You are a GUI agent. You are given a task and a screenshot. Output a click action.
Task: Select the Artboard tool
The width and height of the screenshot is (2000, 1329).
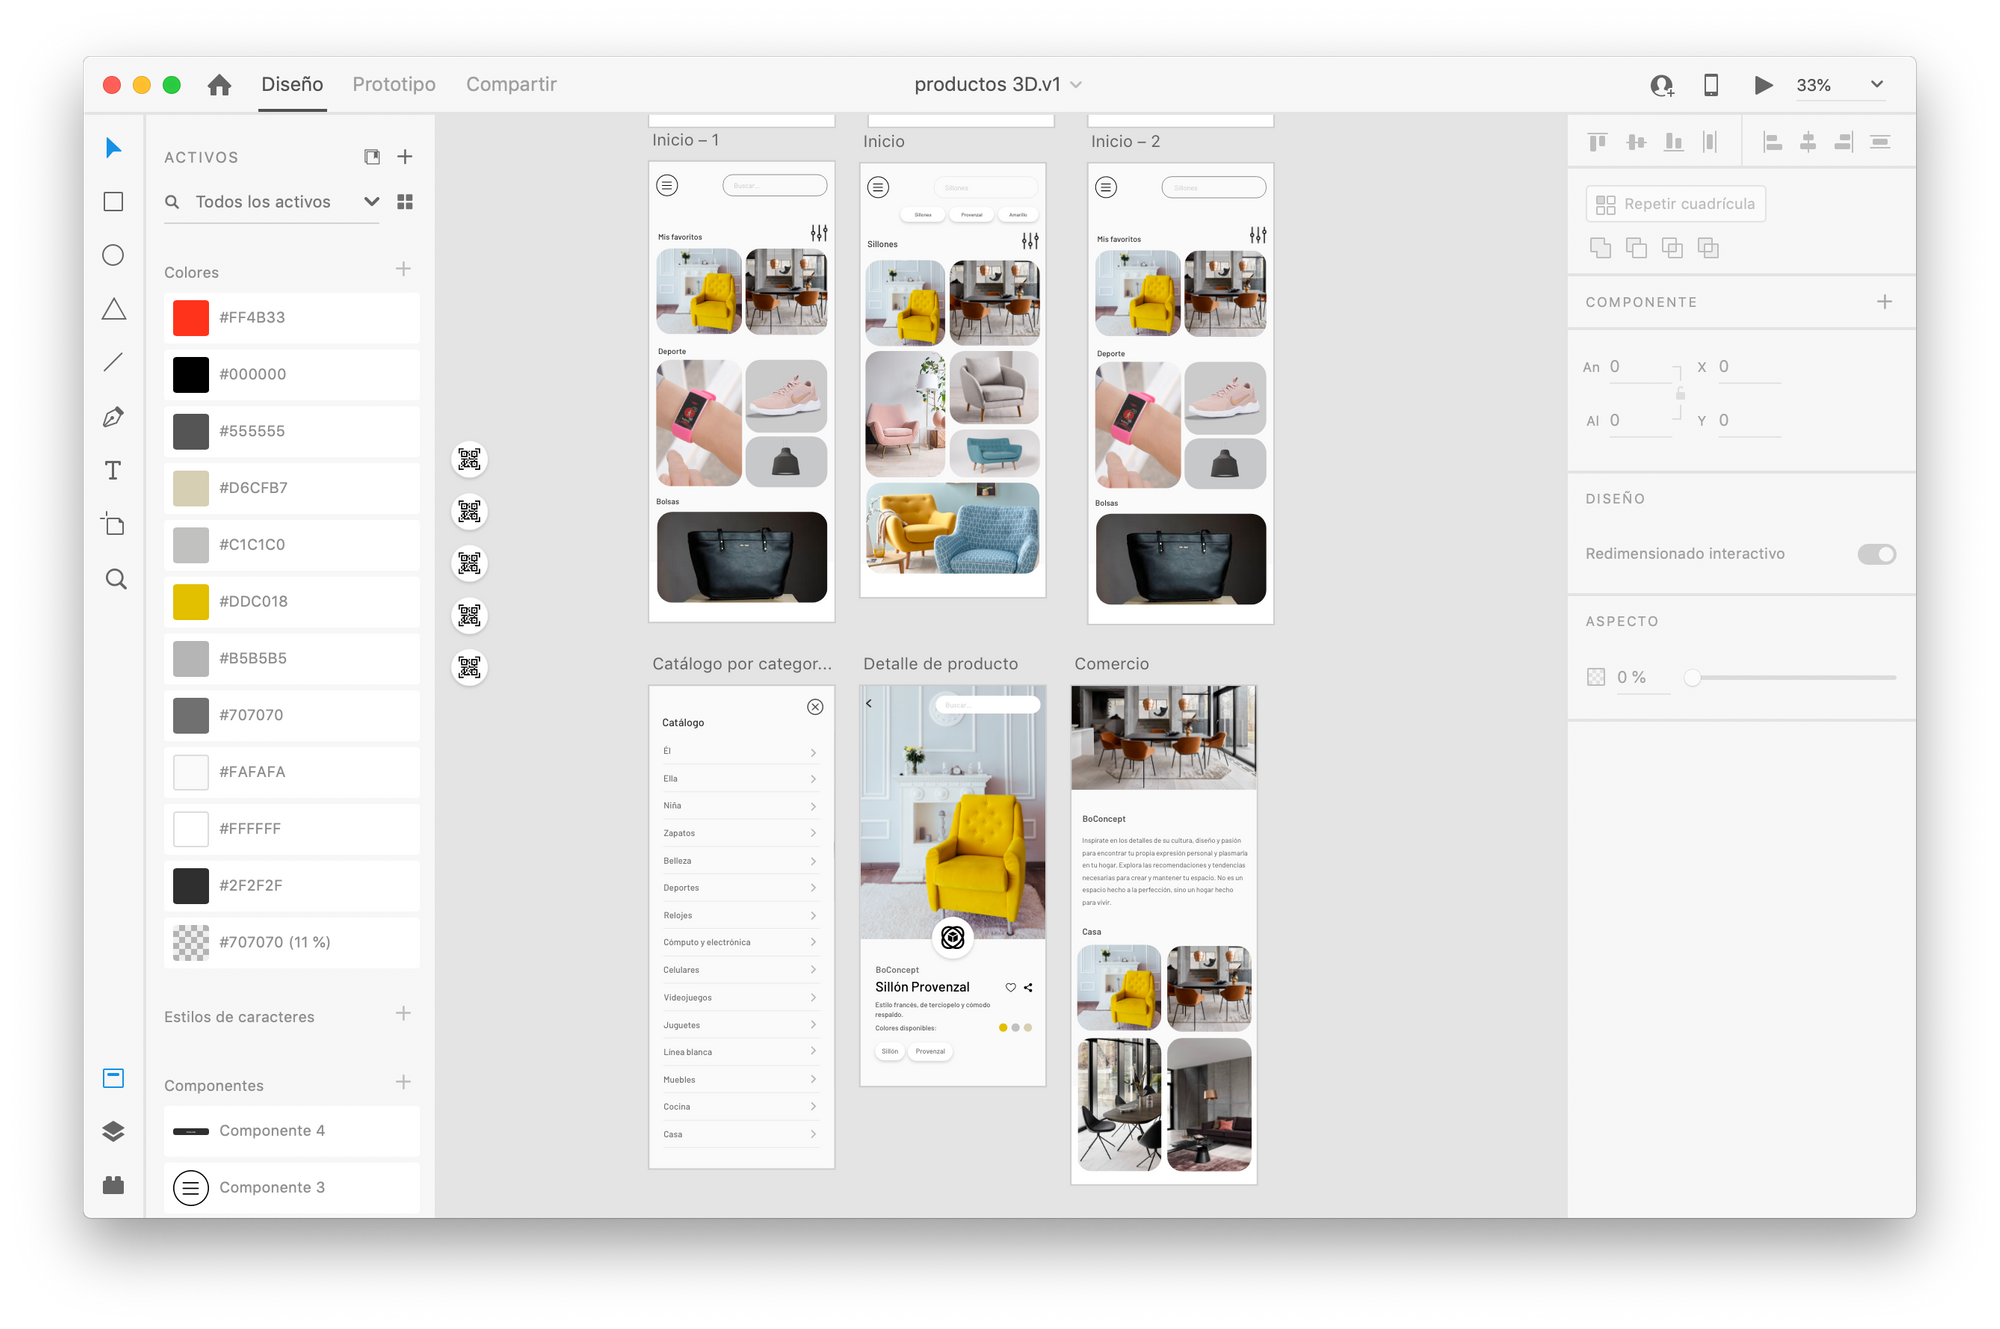click(113, 524)
